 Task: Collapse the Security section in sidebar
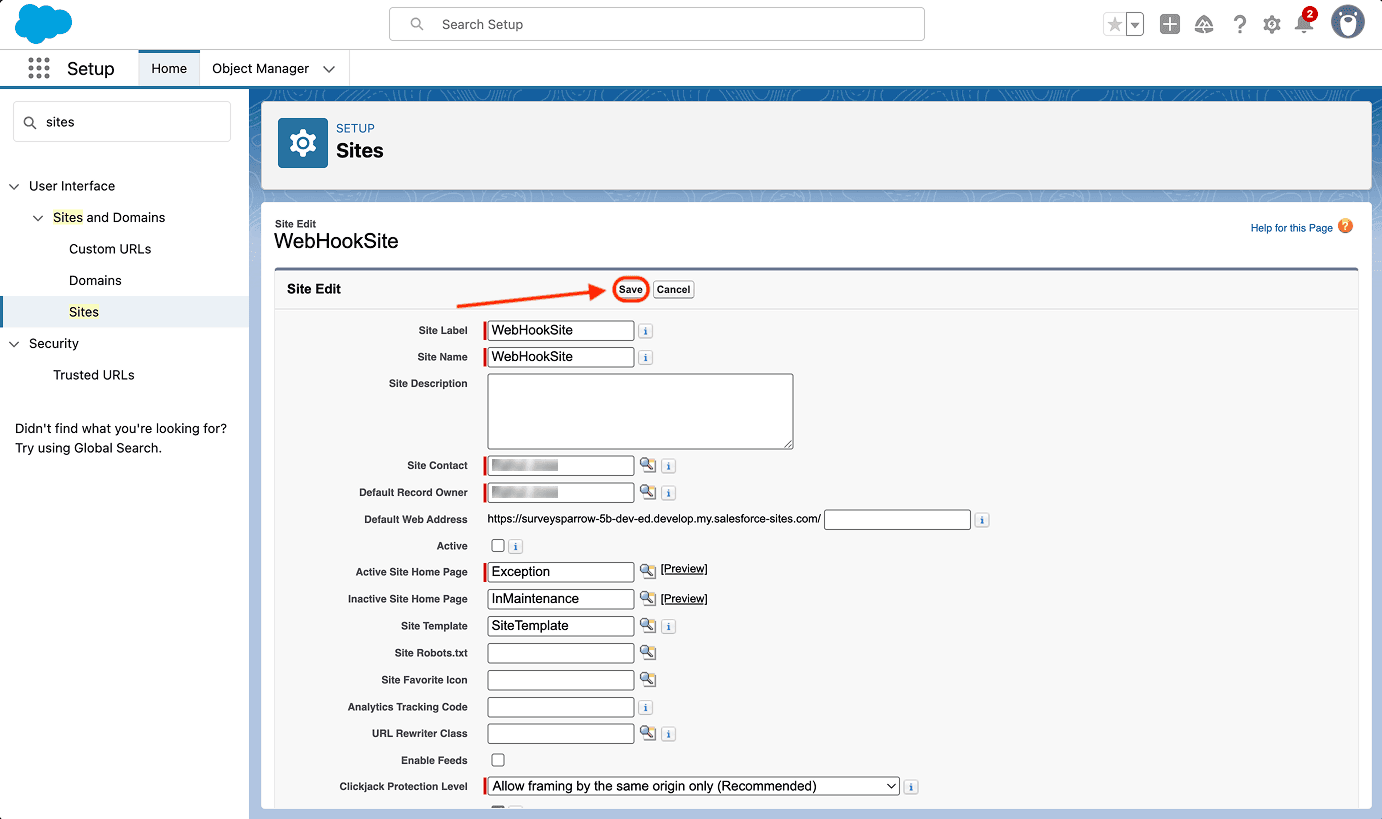[x=14, y=344]
